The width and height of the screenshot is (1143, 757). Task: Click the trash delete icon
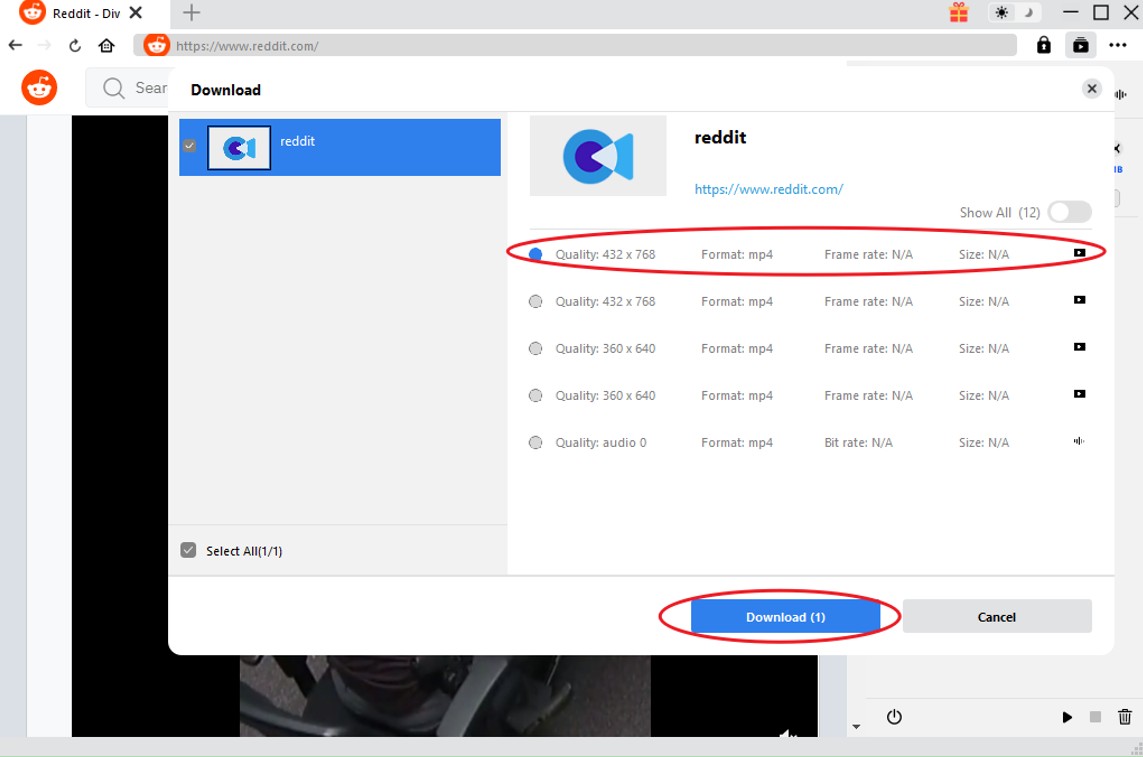(1125, 717)
